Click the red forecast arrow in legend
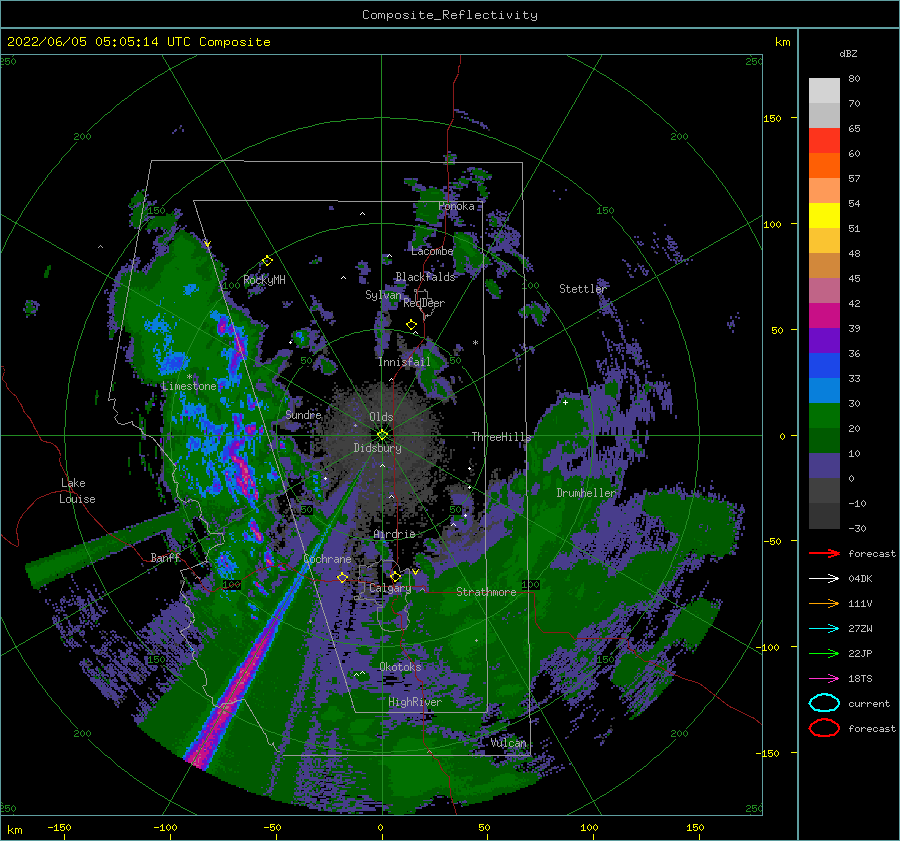900x841 pixels. coord(824,553)
